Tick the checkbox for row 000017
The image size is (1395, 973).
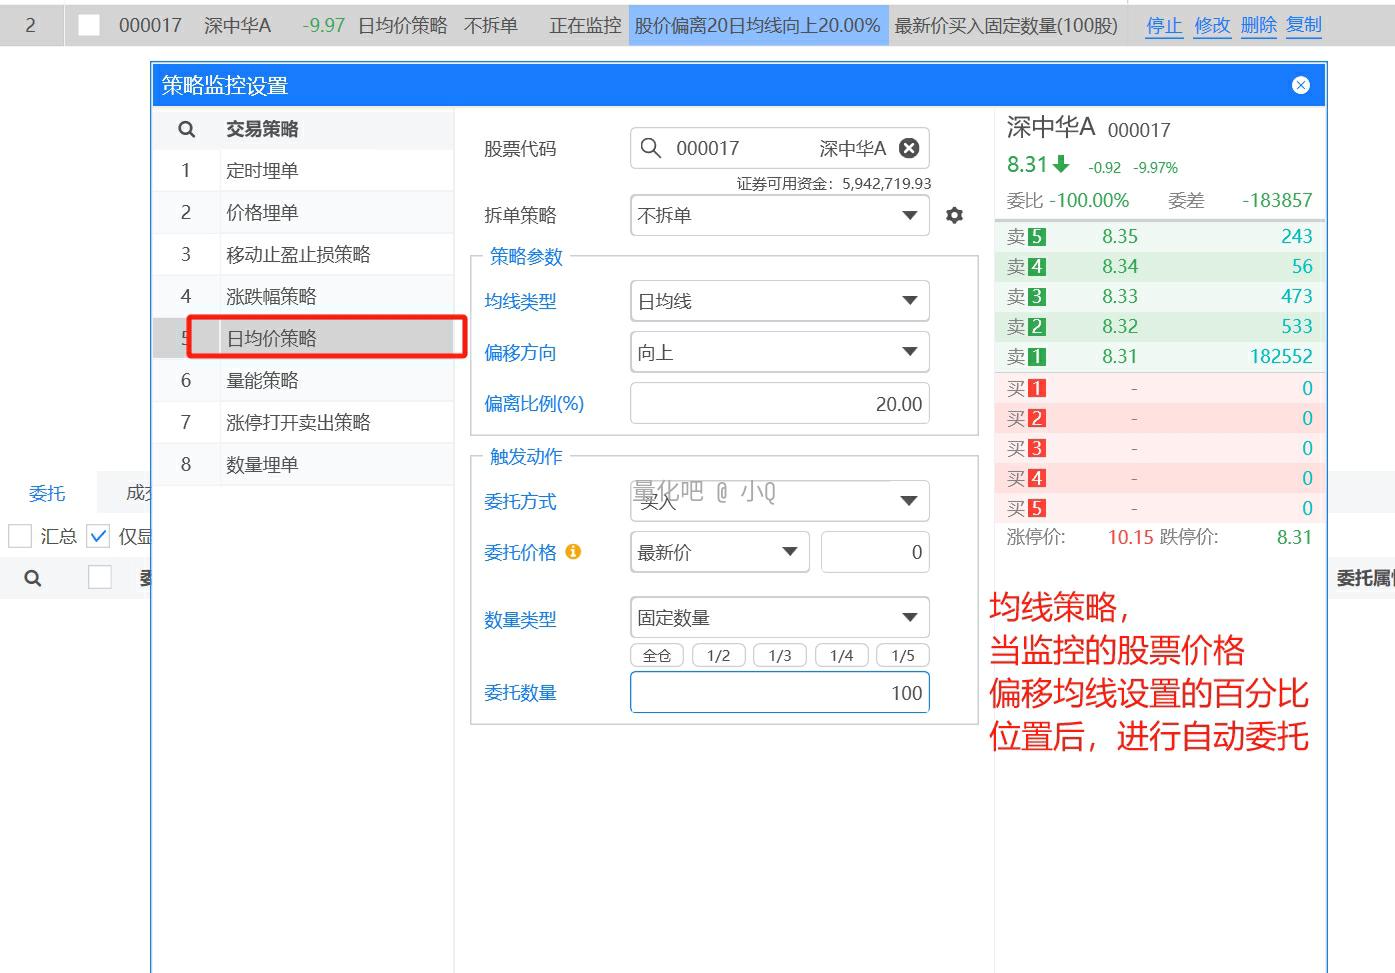tap(89, 25)
